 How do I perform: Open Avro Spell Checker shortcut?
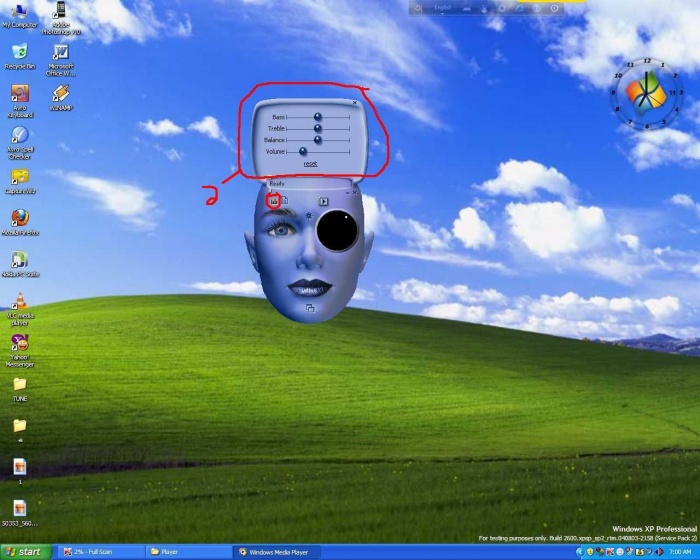pyautogui.click(x=20, y=143)
